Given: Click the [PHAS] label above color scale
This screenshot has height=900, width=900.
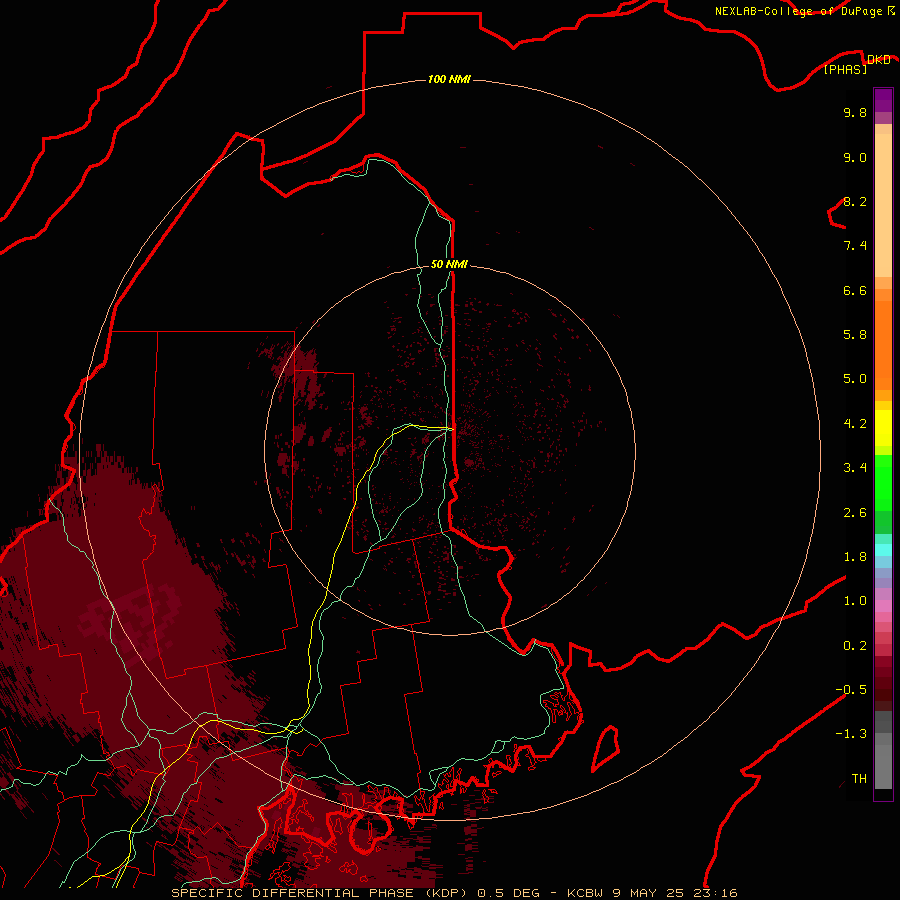Looking at the screenshot, I should coord(845,69).
